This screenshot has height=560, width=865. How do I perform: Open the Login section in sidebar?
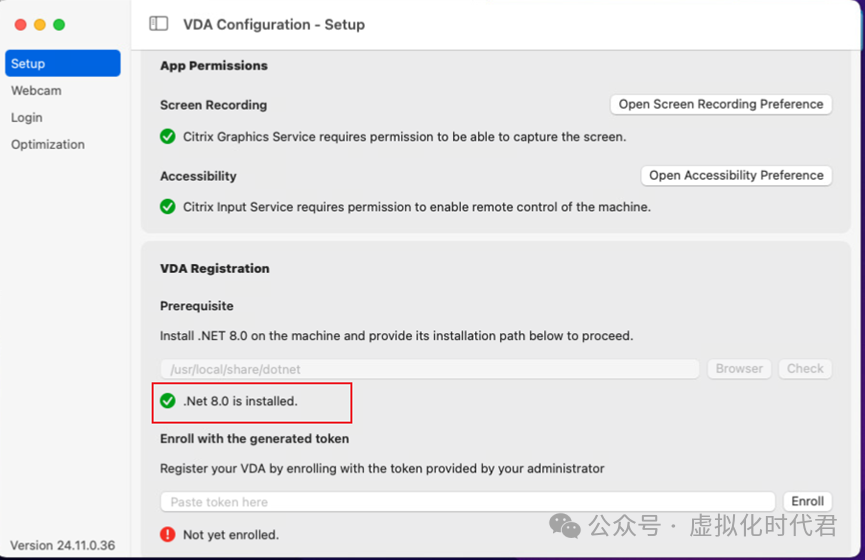(x=27, y=117)
